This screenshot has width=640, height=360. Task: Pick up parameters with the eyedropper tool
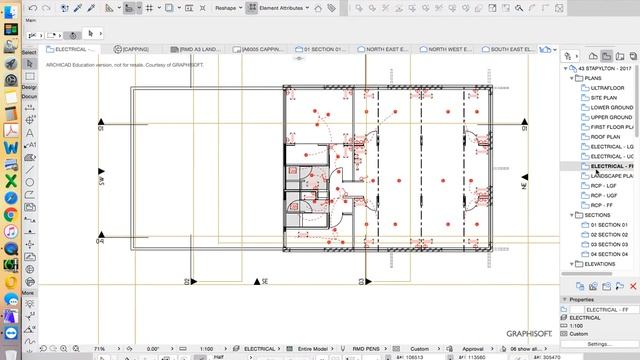[x=78, y=8]
